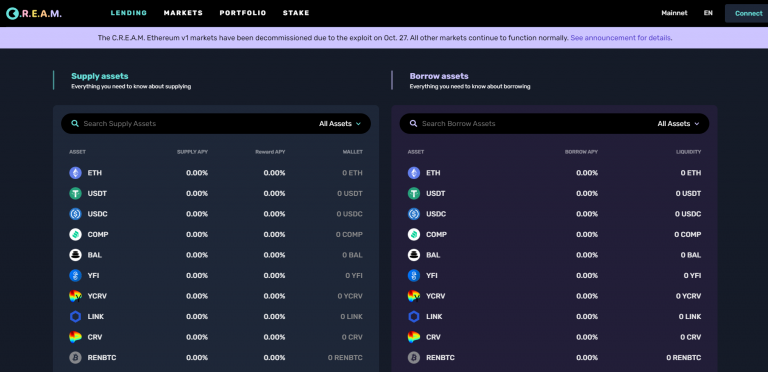Click ASSET header in Borrow assets table

[416, 152]
